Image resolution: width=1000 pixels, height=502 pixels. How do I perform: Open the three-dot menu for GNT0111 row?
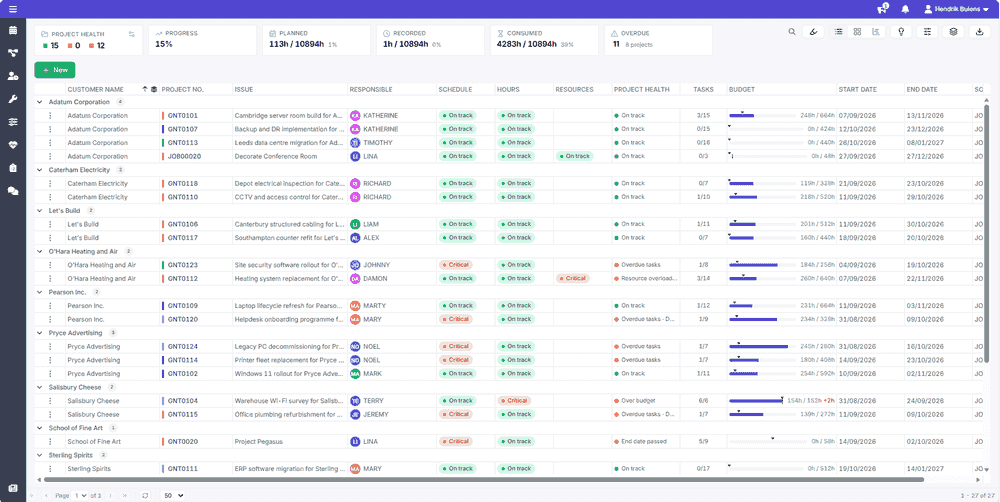tap(50, 469)
